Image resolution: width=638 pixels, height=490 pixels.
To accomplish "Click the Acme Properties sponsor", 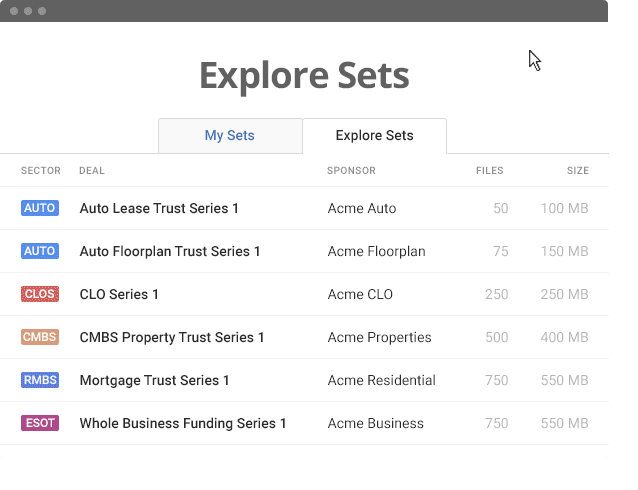I will tap(379, 338).
